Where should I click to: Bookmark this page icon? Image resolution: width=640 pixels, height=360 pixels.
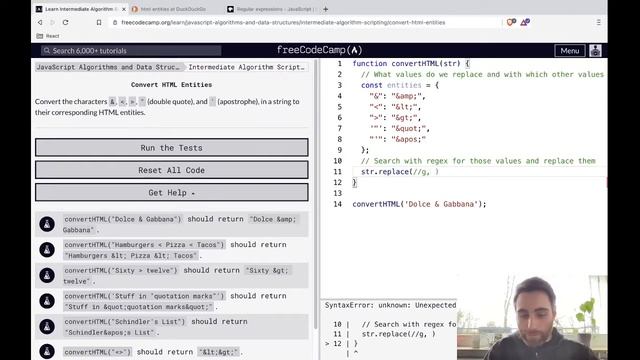(99, 22)
